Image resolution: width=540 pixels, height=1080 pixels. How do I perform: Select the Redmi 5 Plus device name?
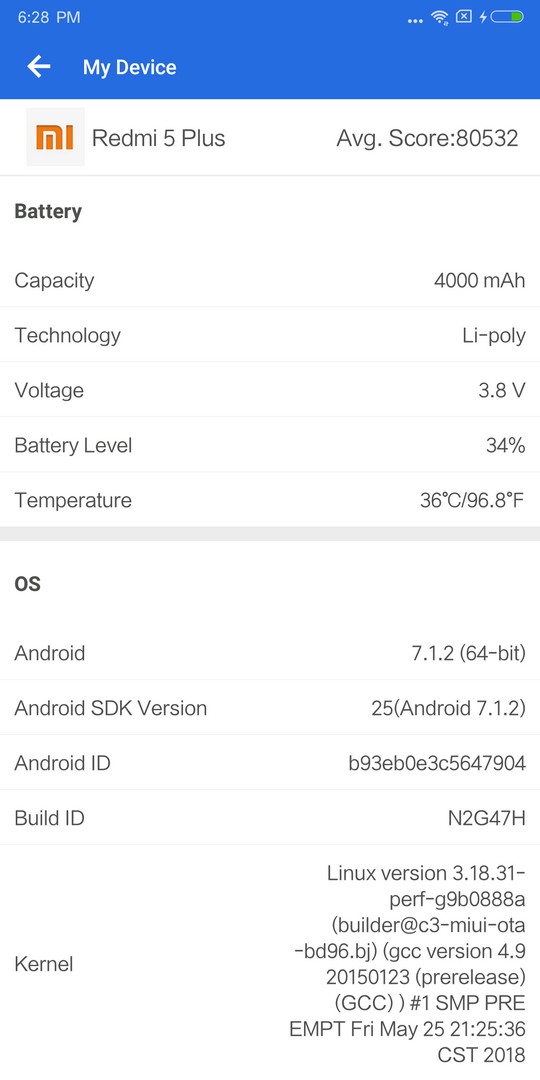point(158,138)
